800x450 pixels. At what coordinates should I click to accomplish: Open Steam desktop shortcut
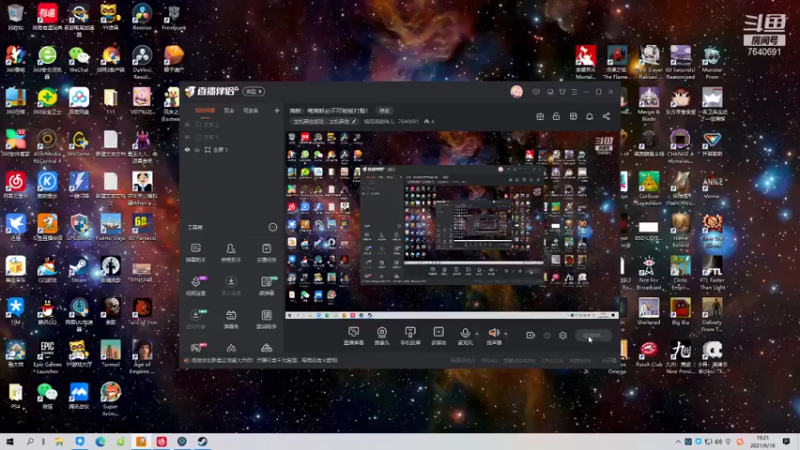[79, 270]
